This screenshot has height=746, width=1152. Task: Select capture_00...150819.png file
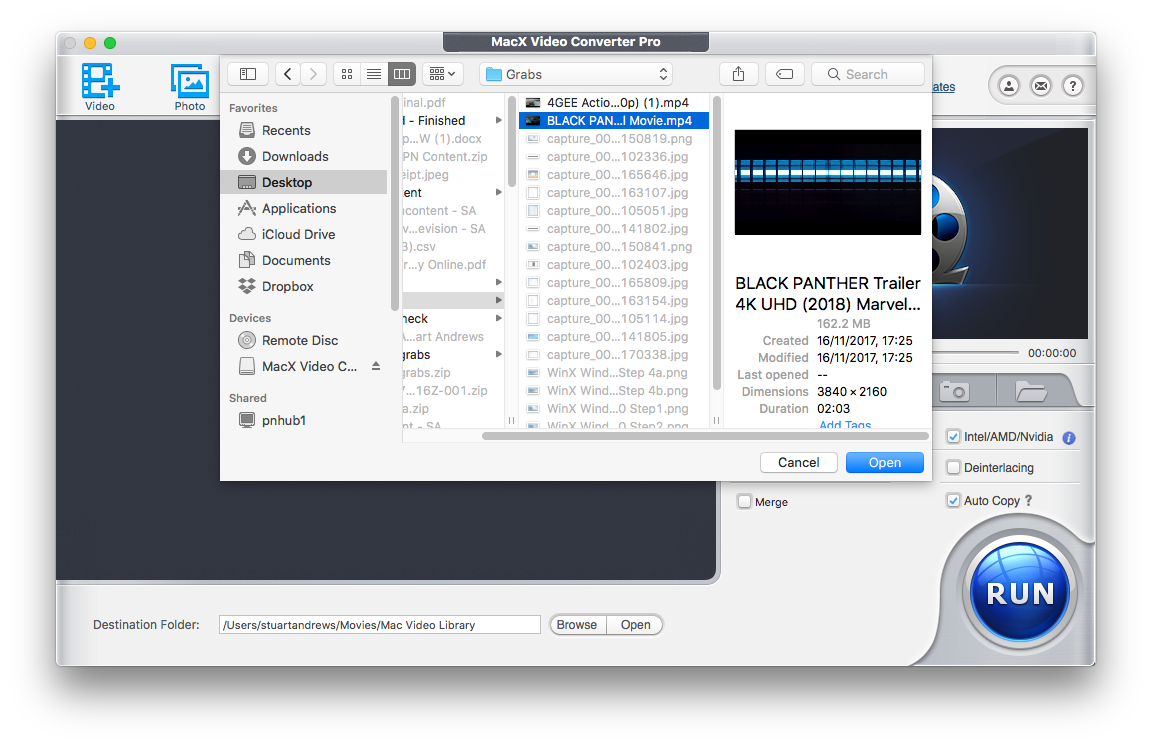614,139
